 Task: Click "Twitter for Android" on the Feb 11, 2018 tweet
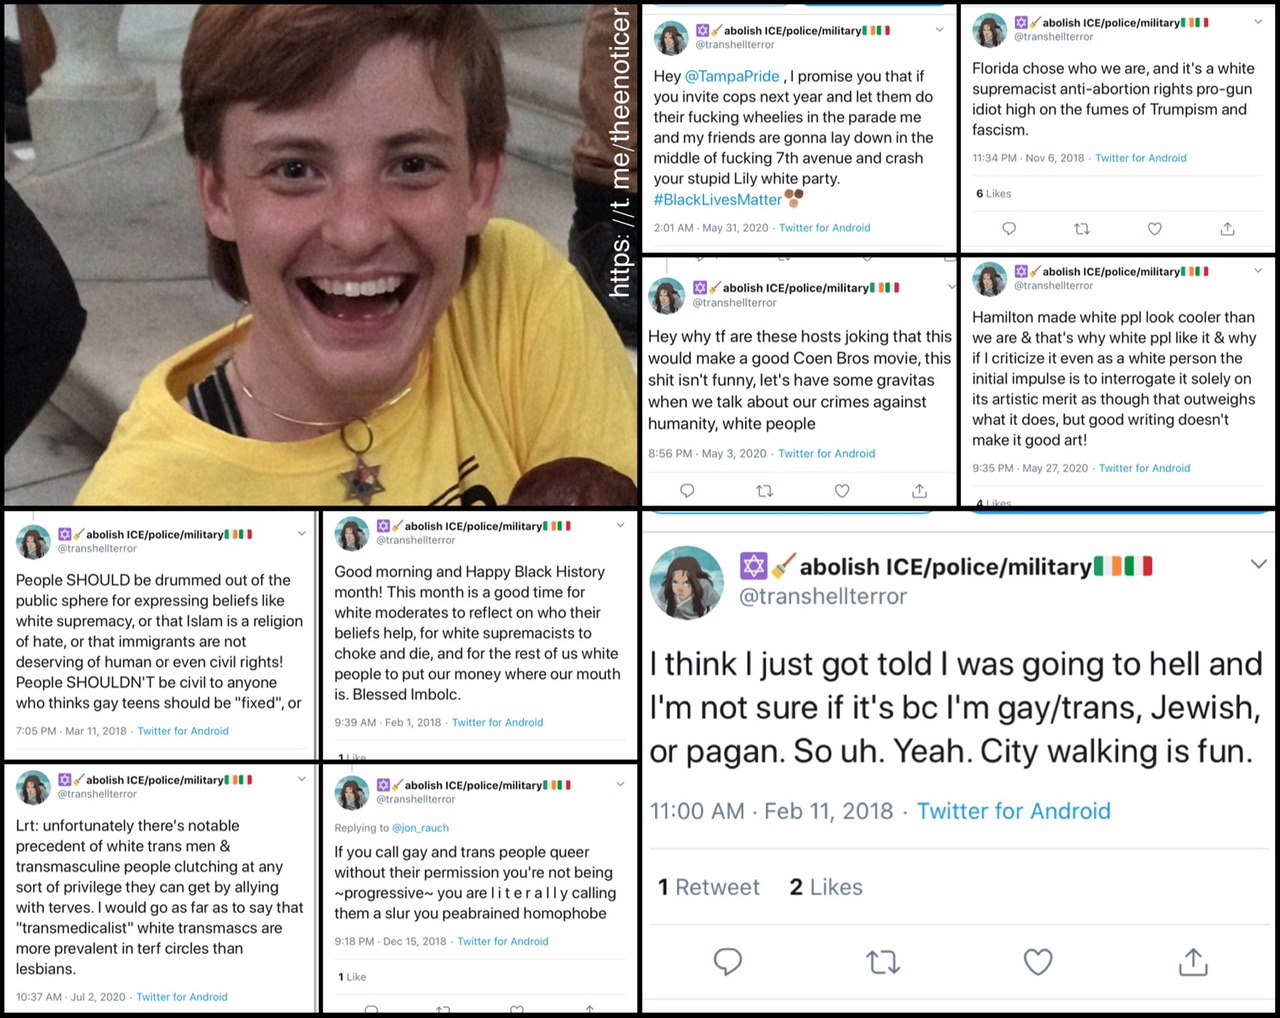[1013, 811]
